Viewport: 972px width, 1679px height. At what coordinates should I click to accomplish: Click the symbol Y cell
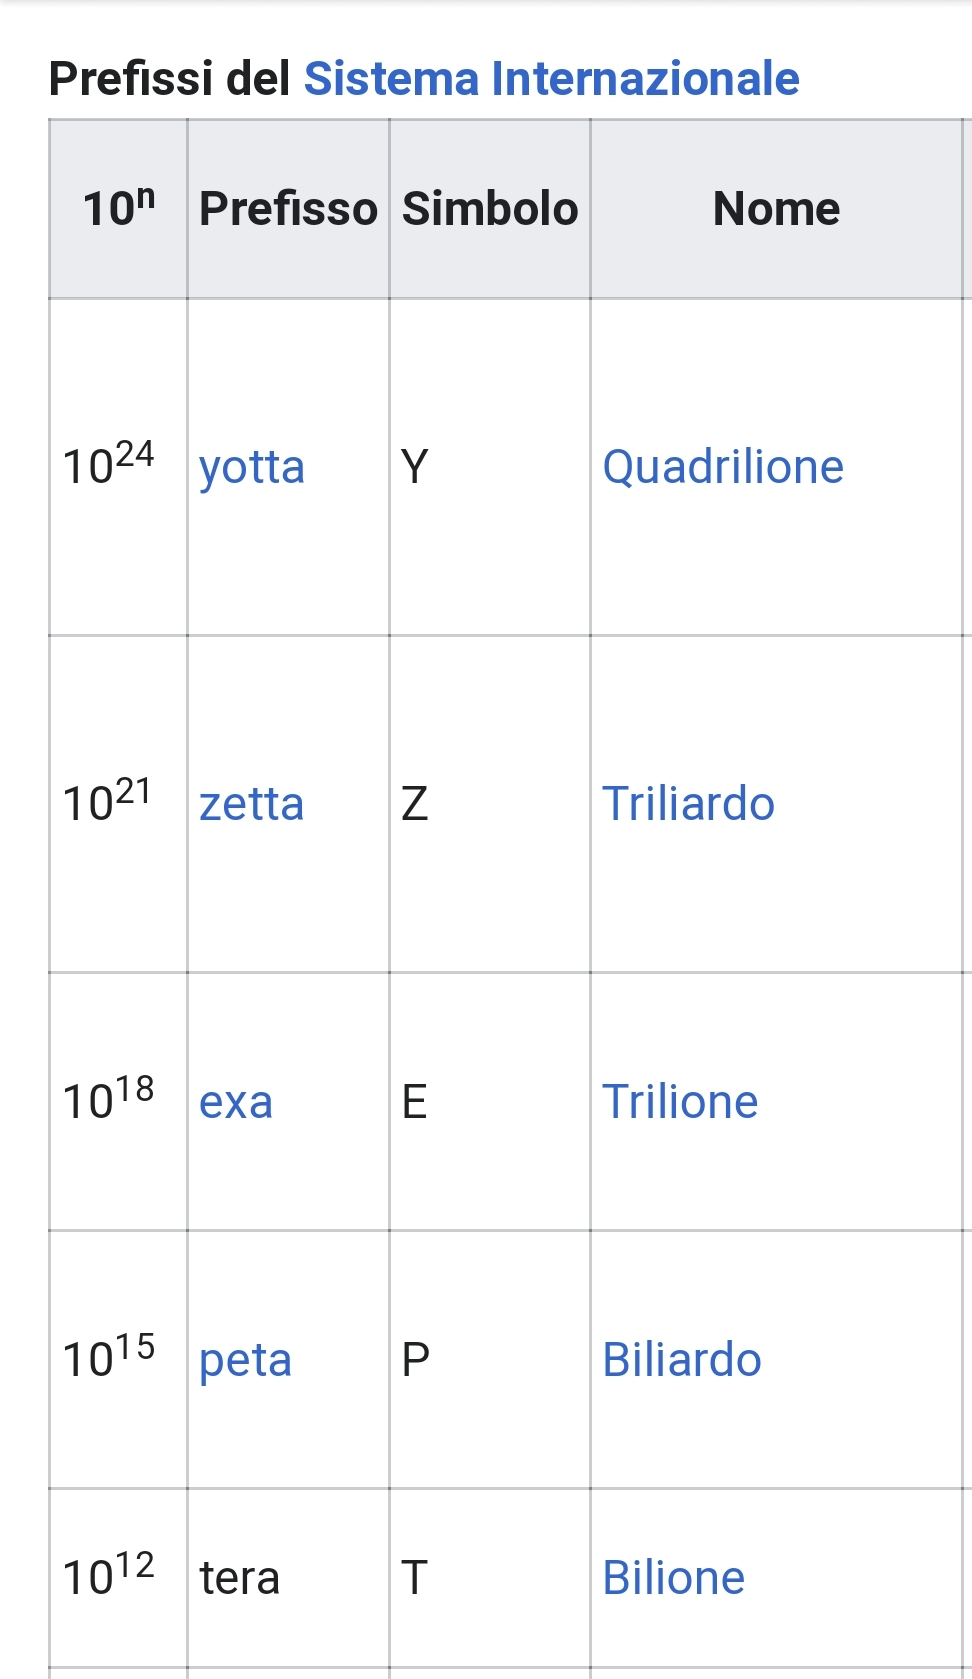[415, 467]
